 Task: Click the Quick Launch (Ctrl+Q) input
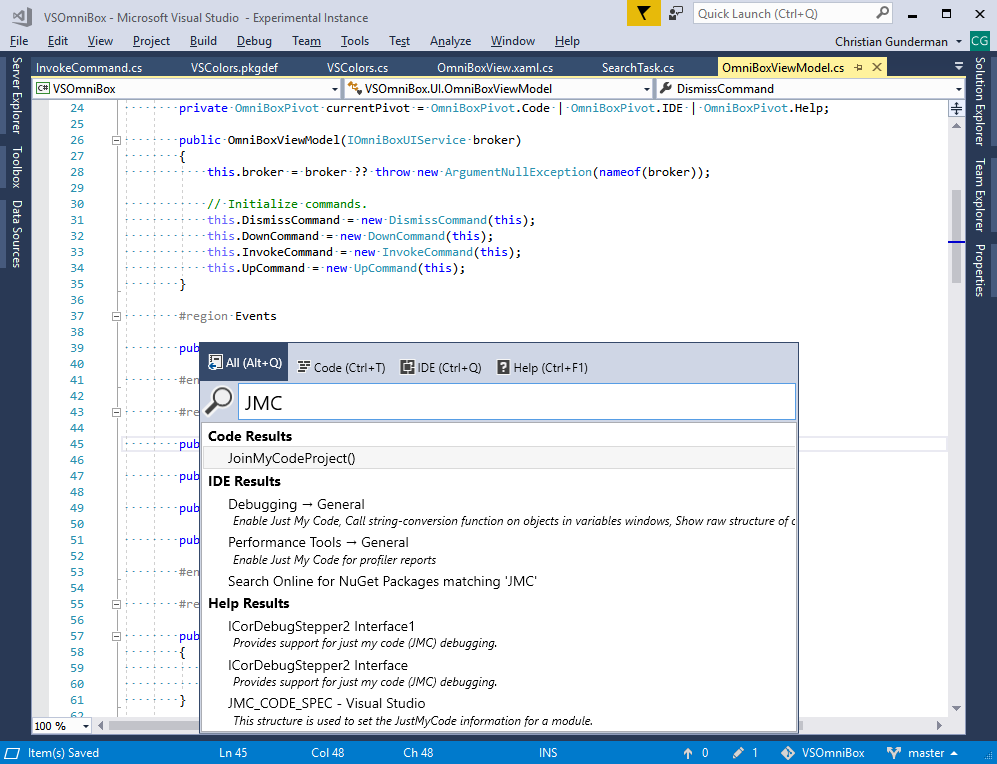[785, 13]
